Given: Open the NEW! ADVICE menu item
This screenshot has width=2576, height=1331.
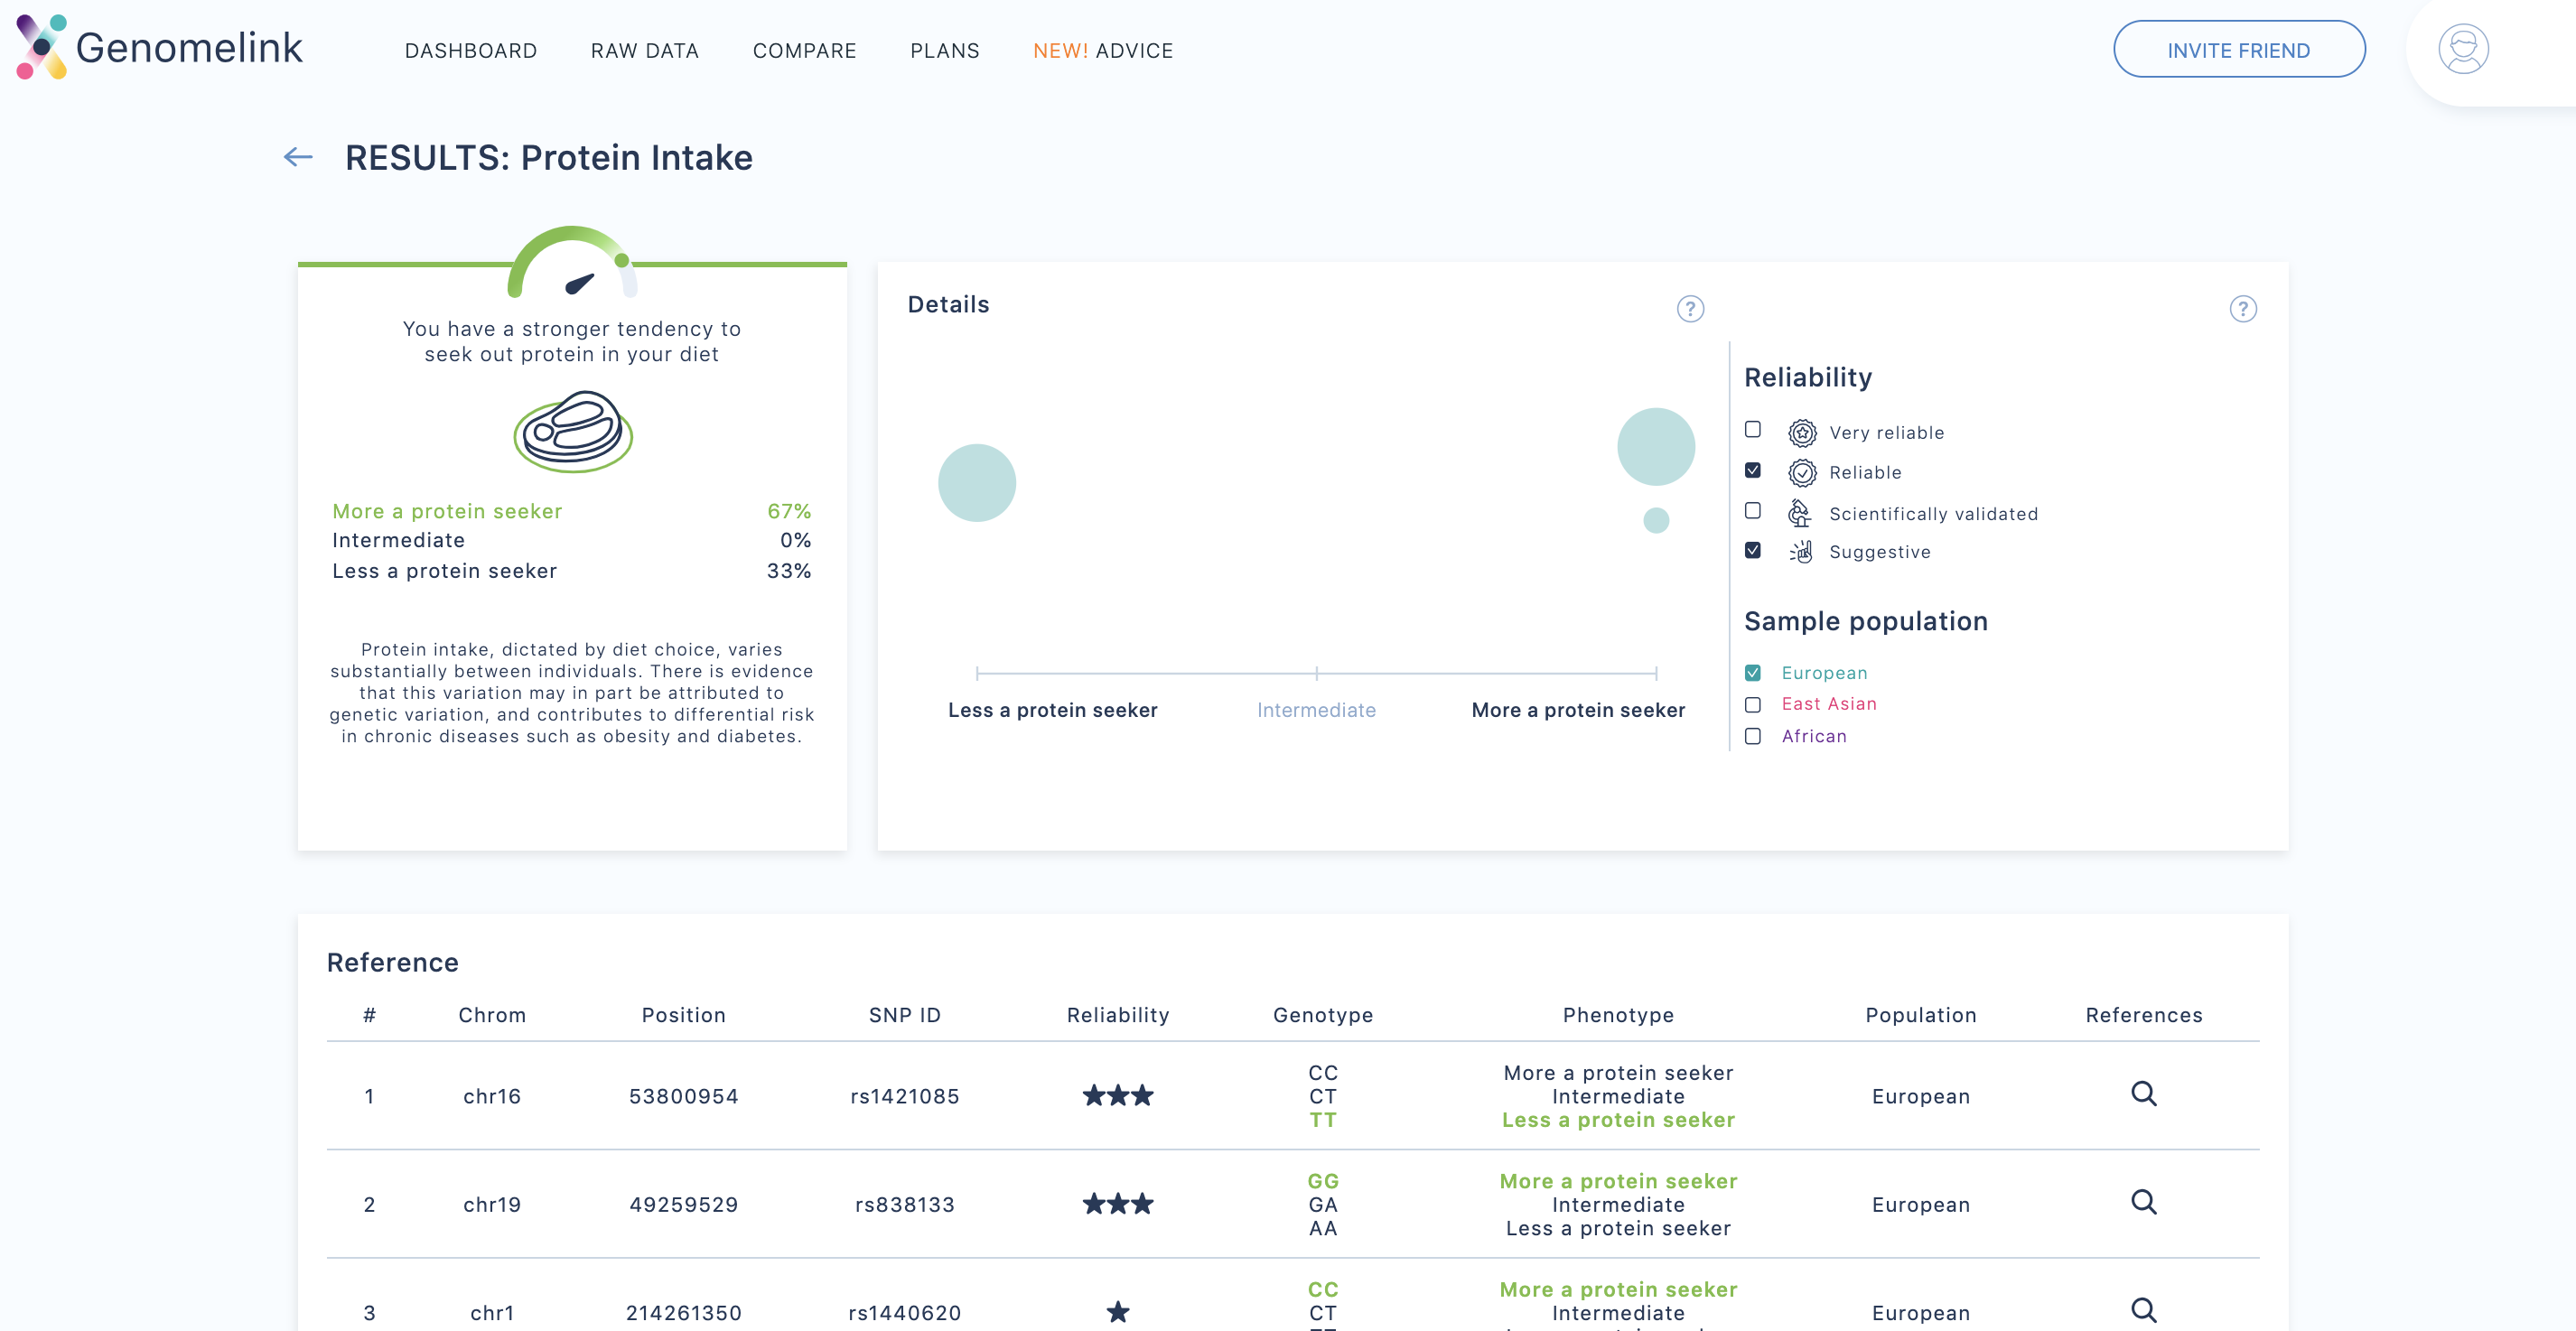Looking at the screenshot, I should click(x=1103, y=50).
